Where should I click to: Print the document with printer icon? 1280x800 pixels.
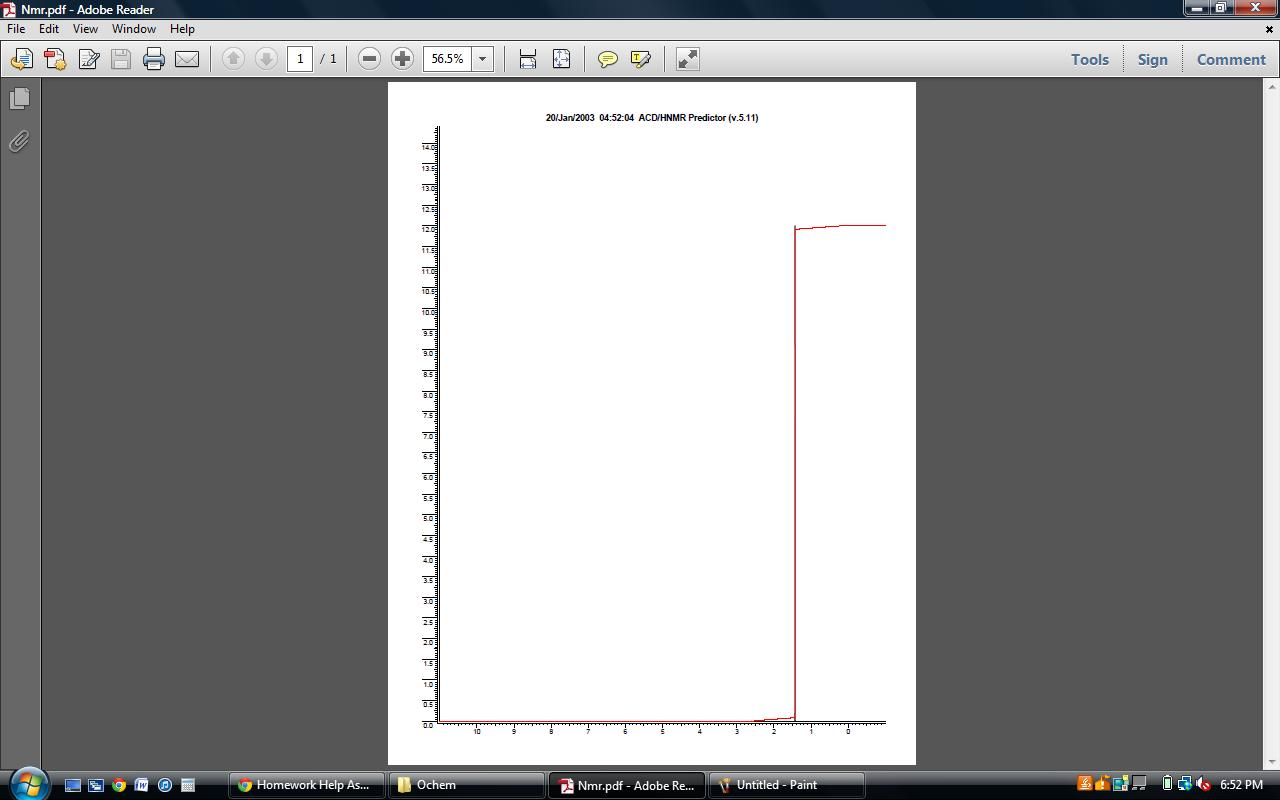154,59
